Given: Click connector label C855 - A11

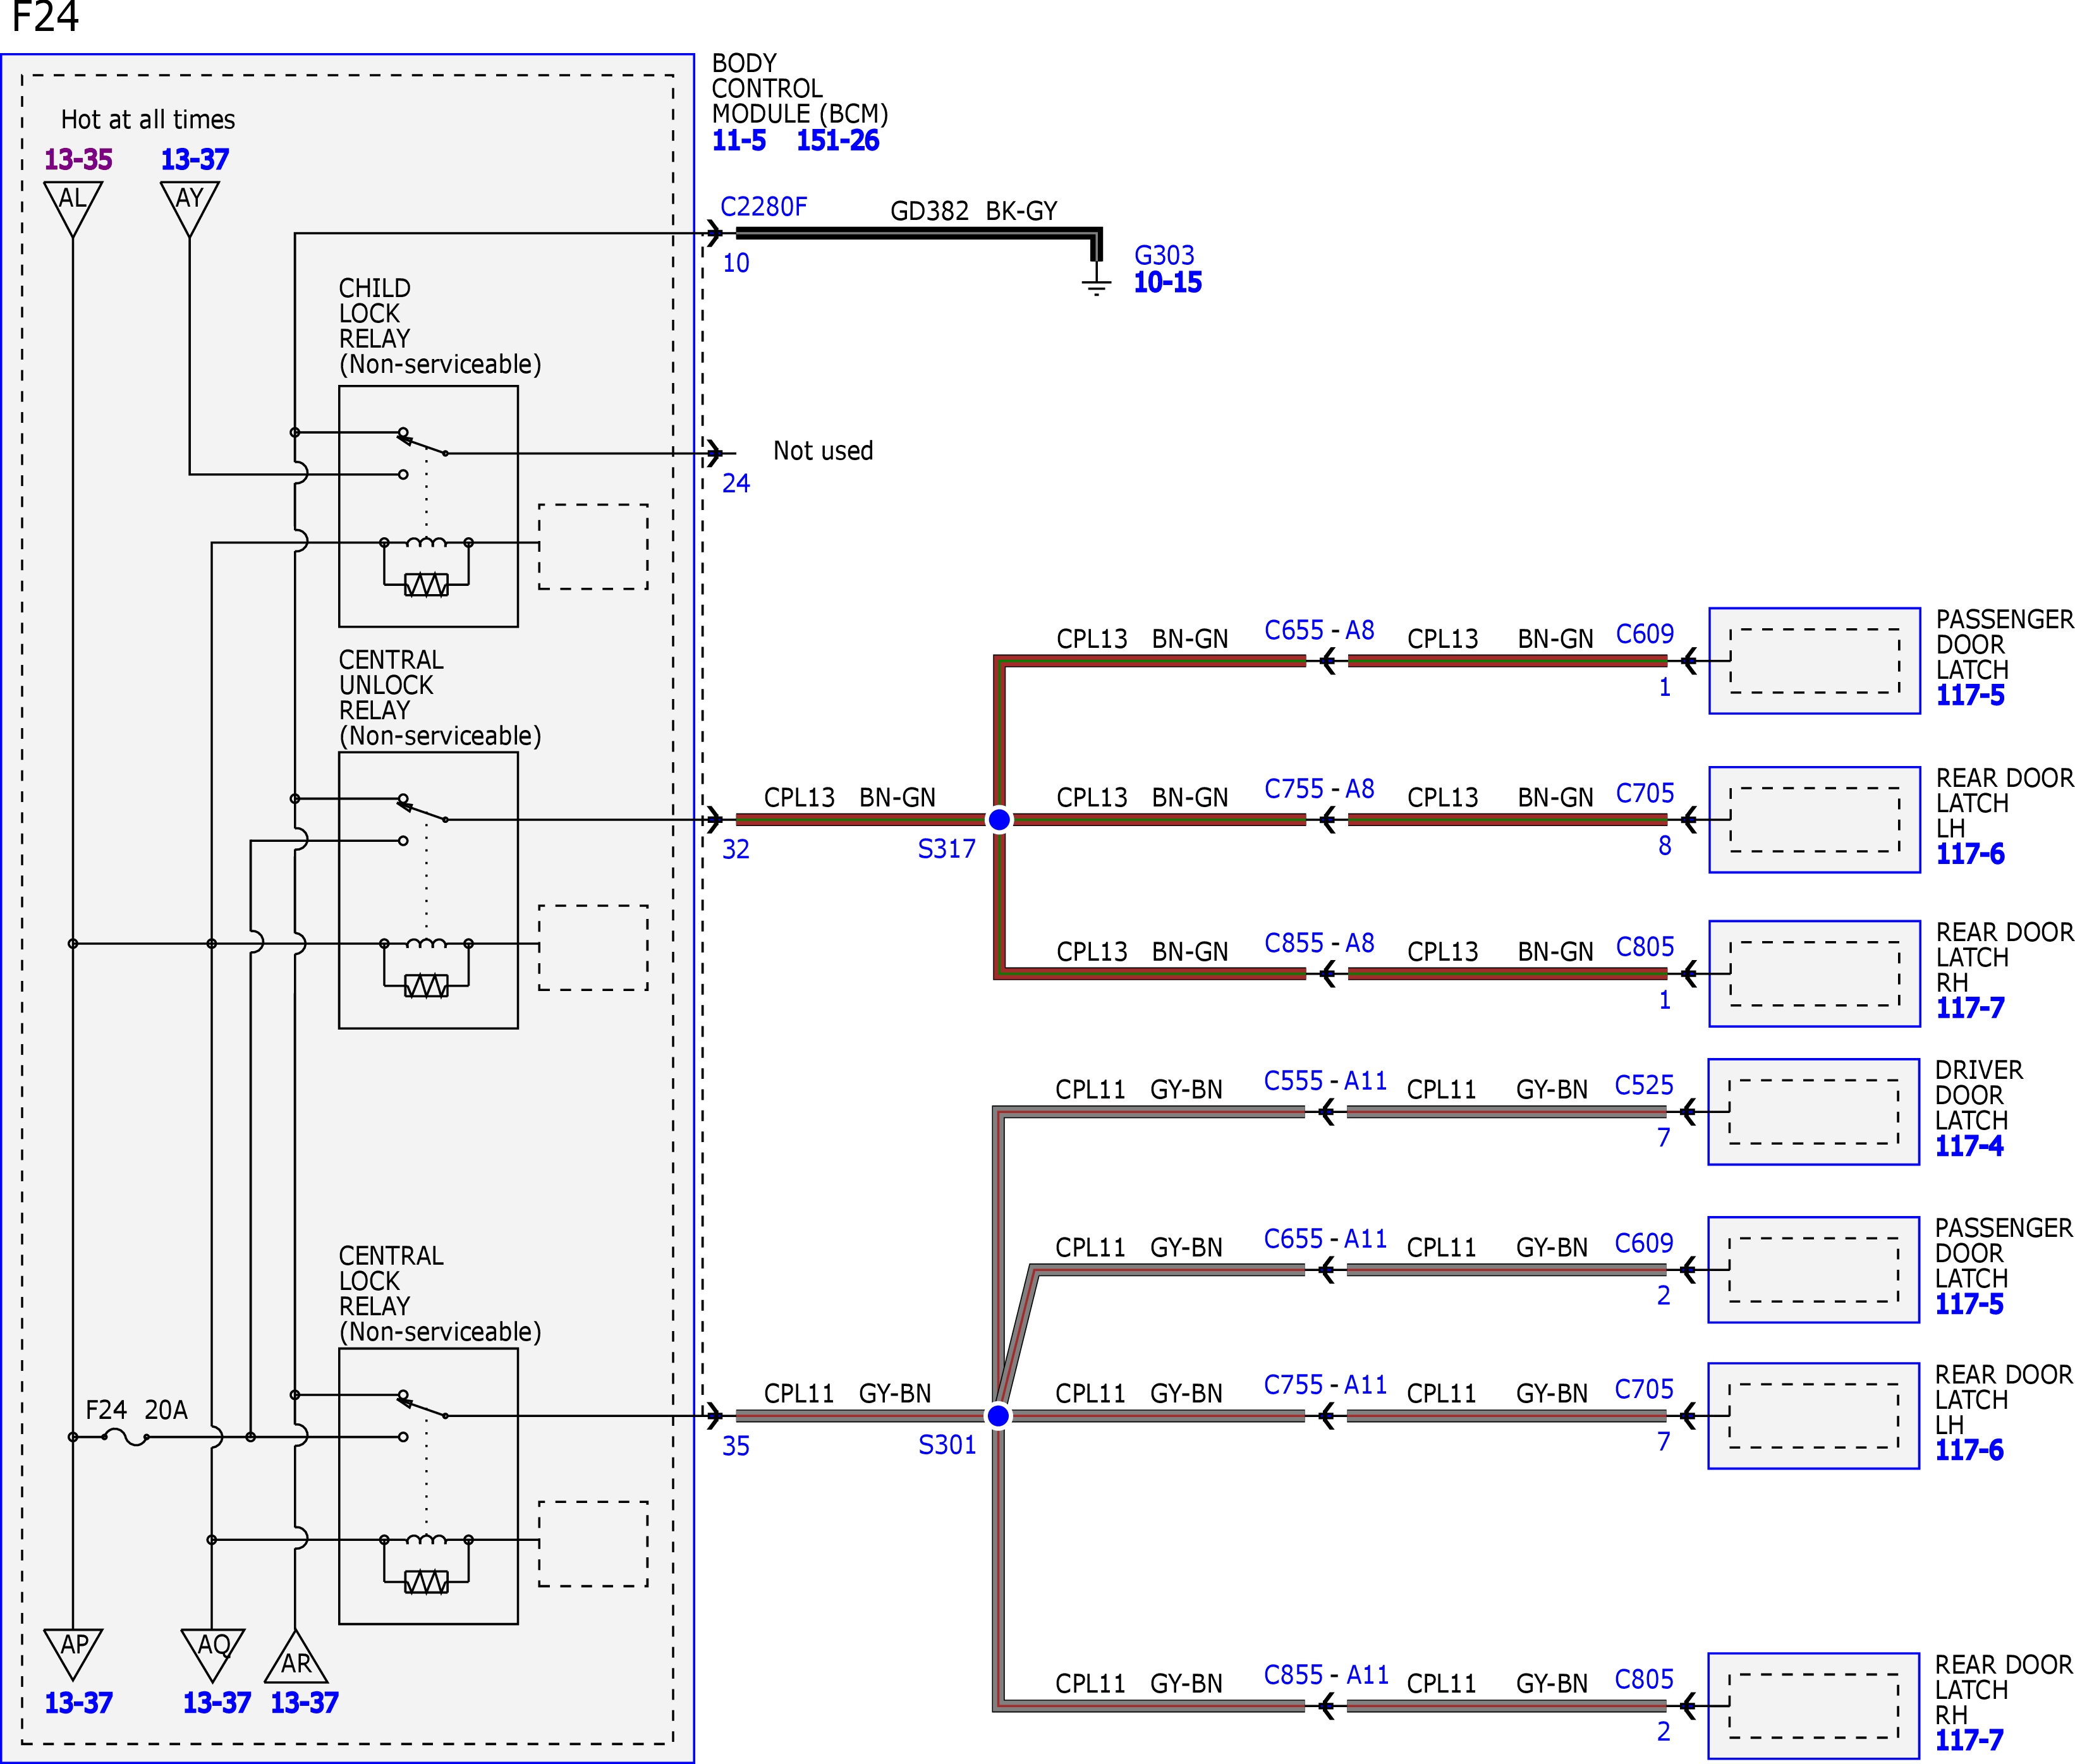Looking at the screenshot, I should click(1326, 1675).
